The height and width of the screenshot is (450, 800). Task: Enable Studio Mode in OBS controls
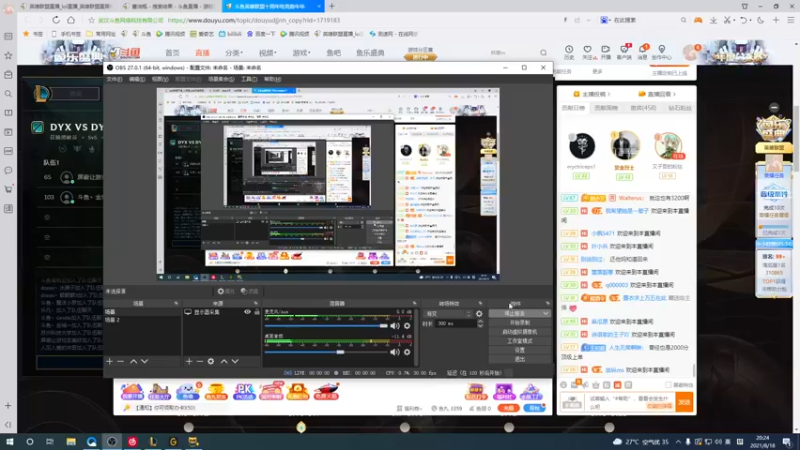519,341
